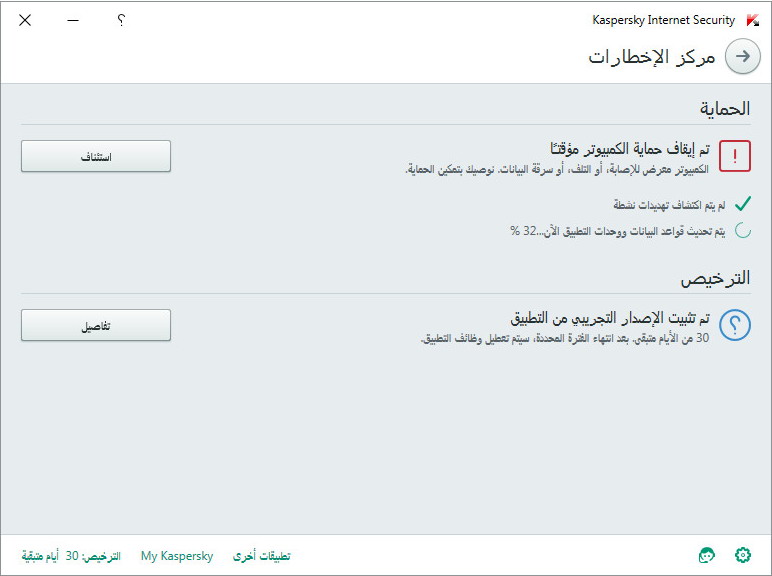Screen dimensions: 772x576
Task: Open the تطبيقات أخرى other apps link
Action: 261,556
